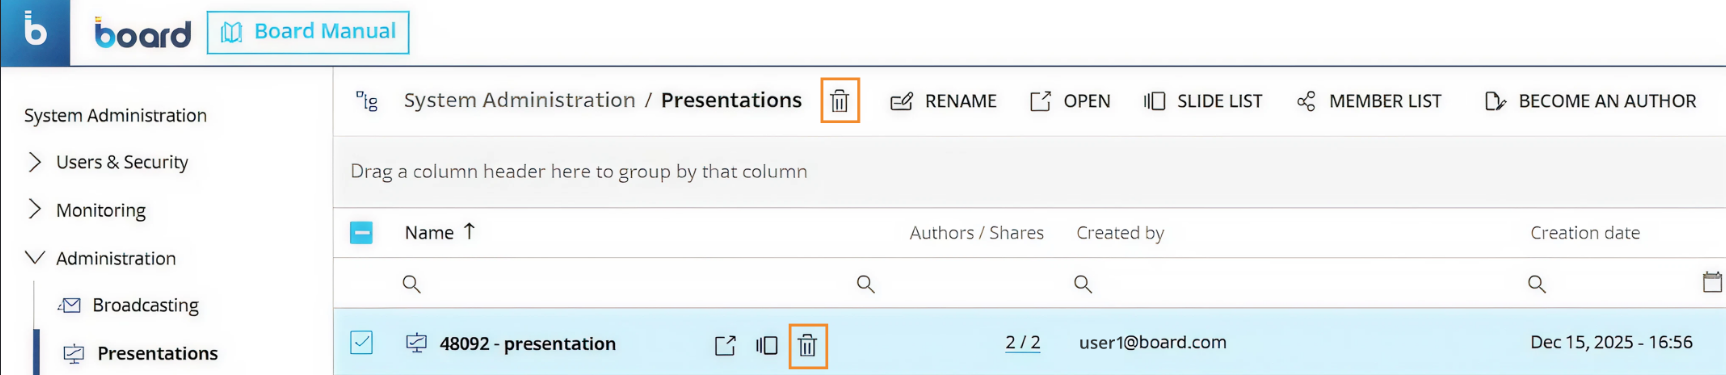The width and height of the screenshot is (1726, 375).
Task: Open the SLIDE LIST toolbar action
Action: [1203, 101]
